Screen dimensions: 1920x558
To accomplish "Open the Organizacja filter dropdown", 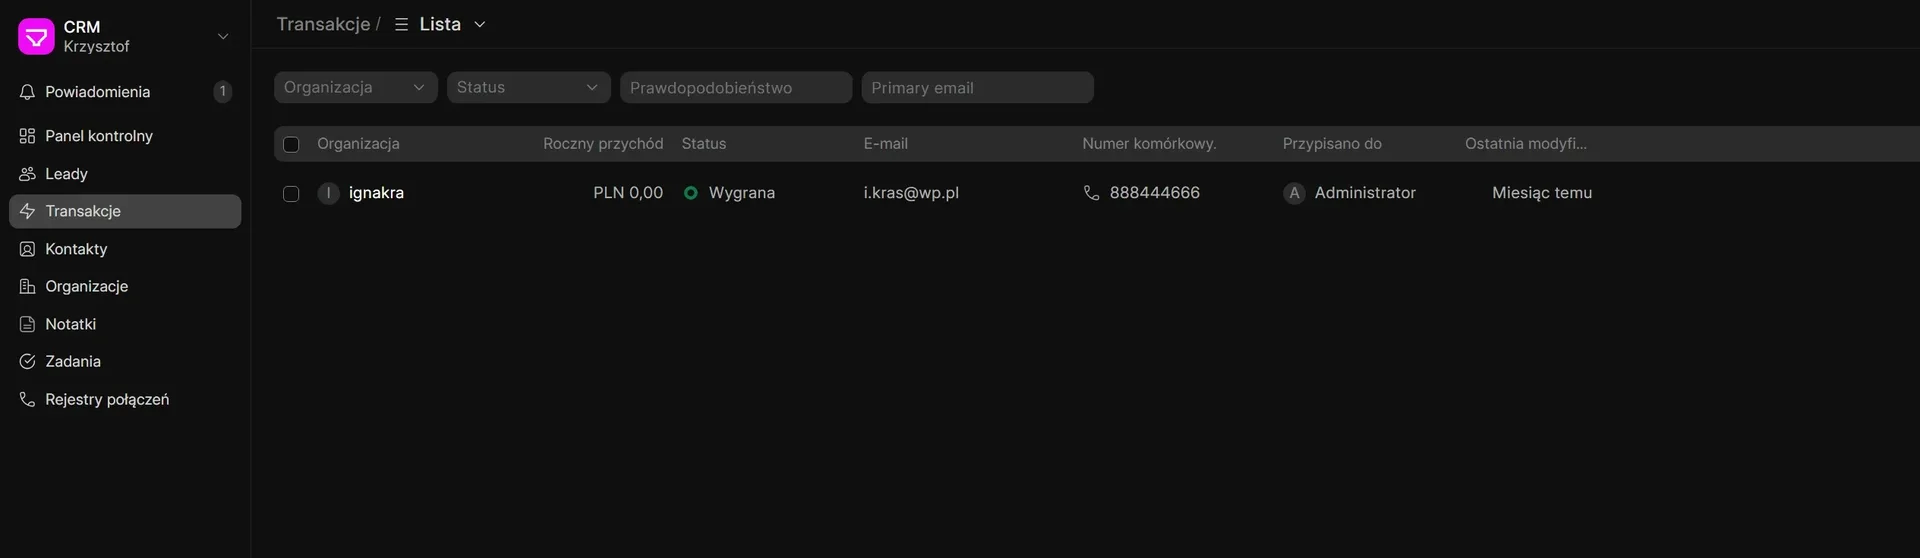I will point(356,87).
